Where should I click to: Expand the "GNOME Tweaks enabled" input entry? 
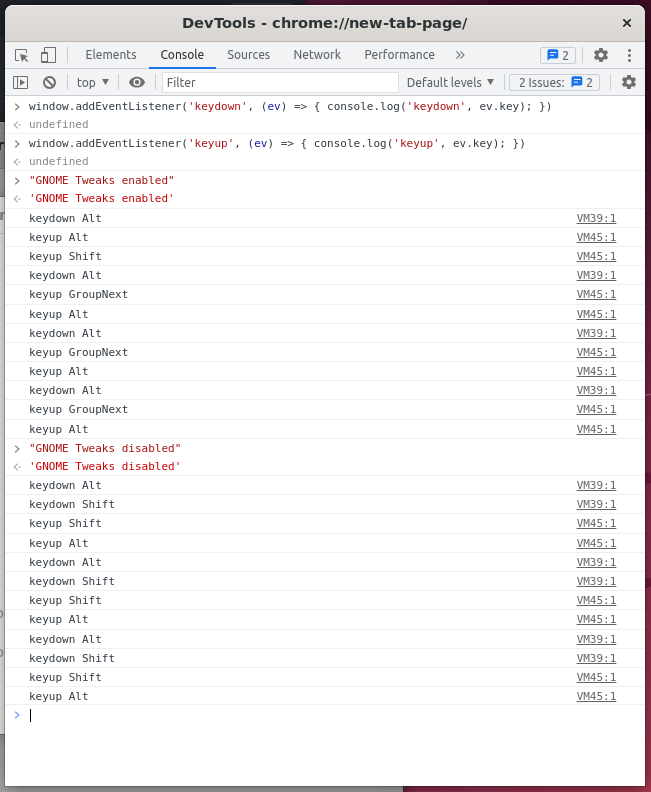(17, 180)
